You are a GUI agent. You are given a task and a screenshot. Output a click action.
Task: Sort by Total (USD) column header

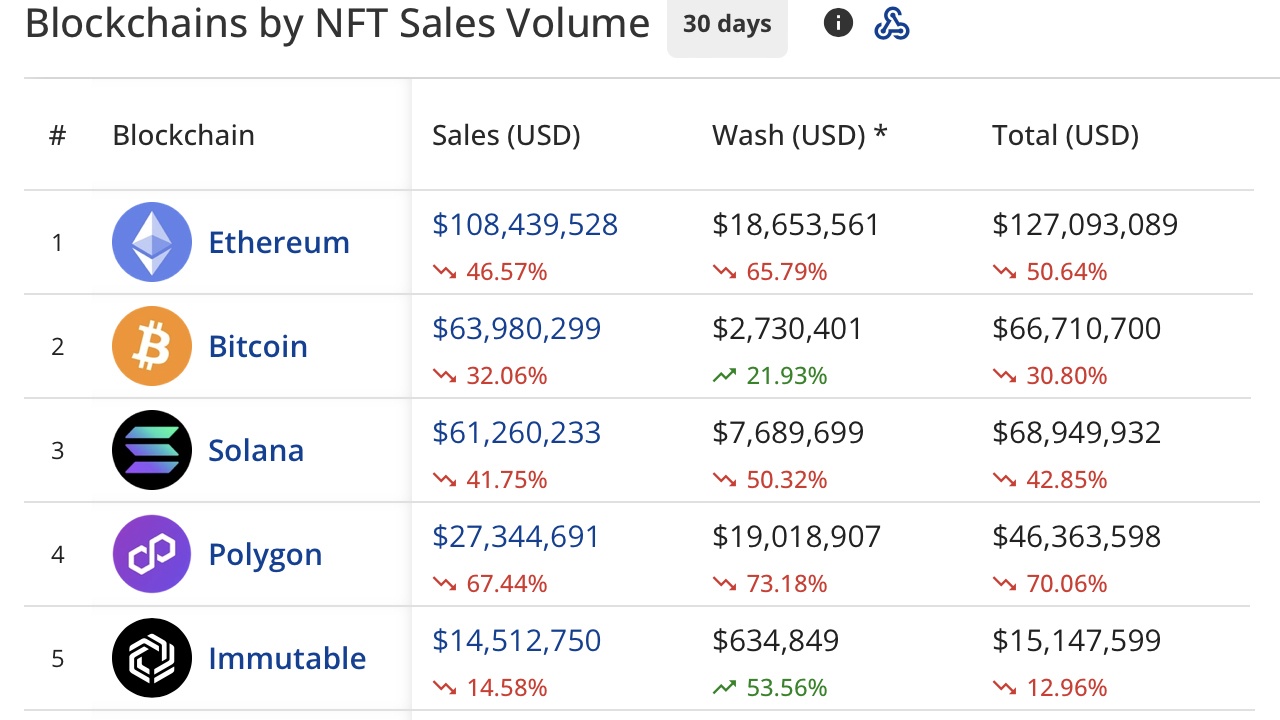pyautogui.click(x=1065, y=135)
